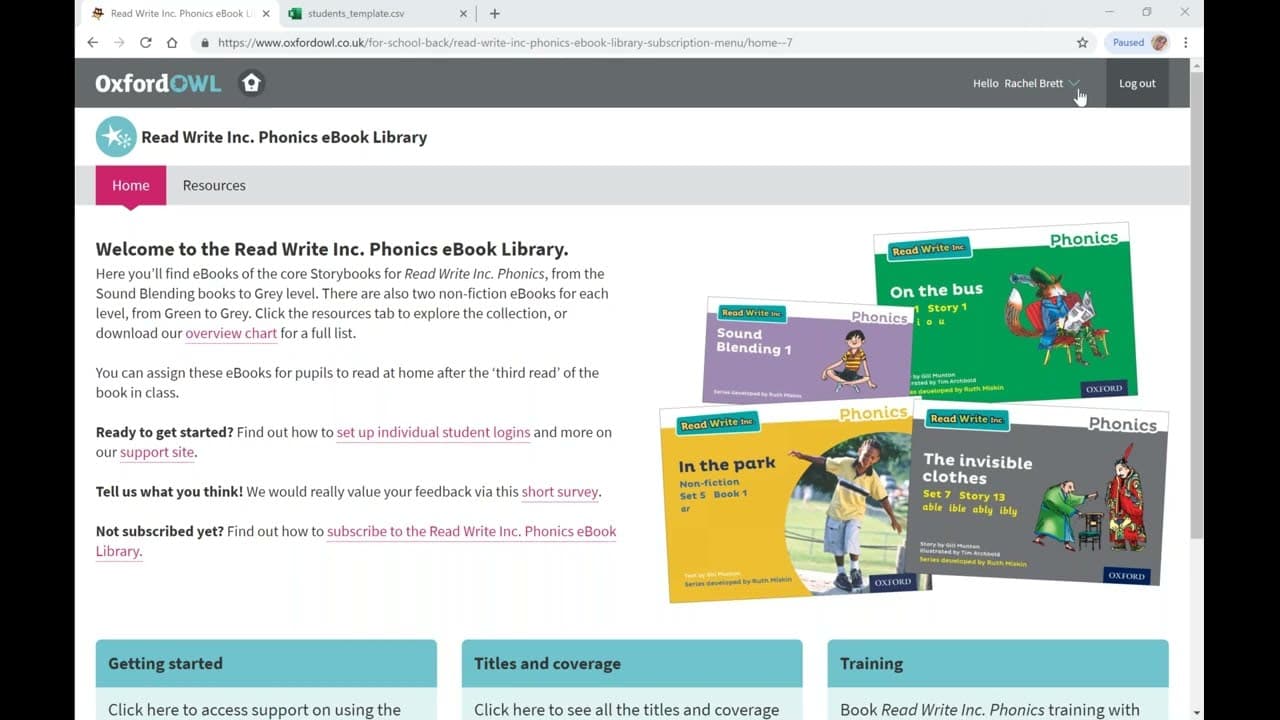The width and height of the screenshot is (1280, 720).
Task: Close the students_template.csv tab
Action: (x=463, y=14)
